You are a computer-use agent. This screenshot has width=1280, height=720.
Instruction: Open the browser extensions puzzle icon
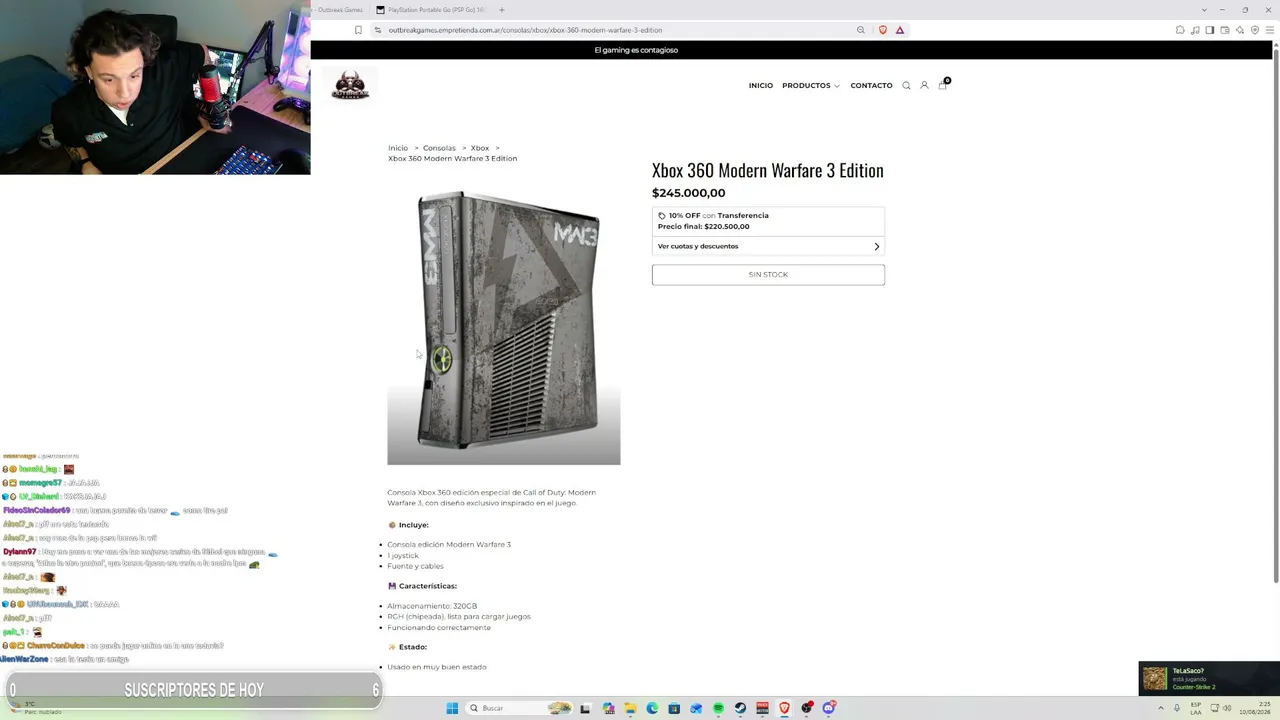1180,30
